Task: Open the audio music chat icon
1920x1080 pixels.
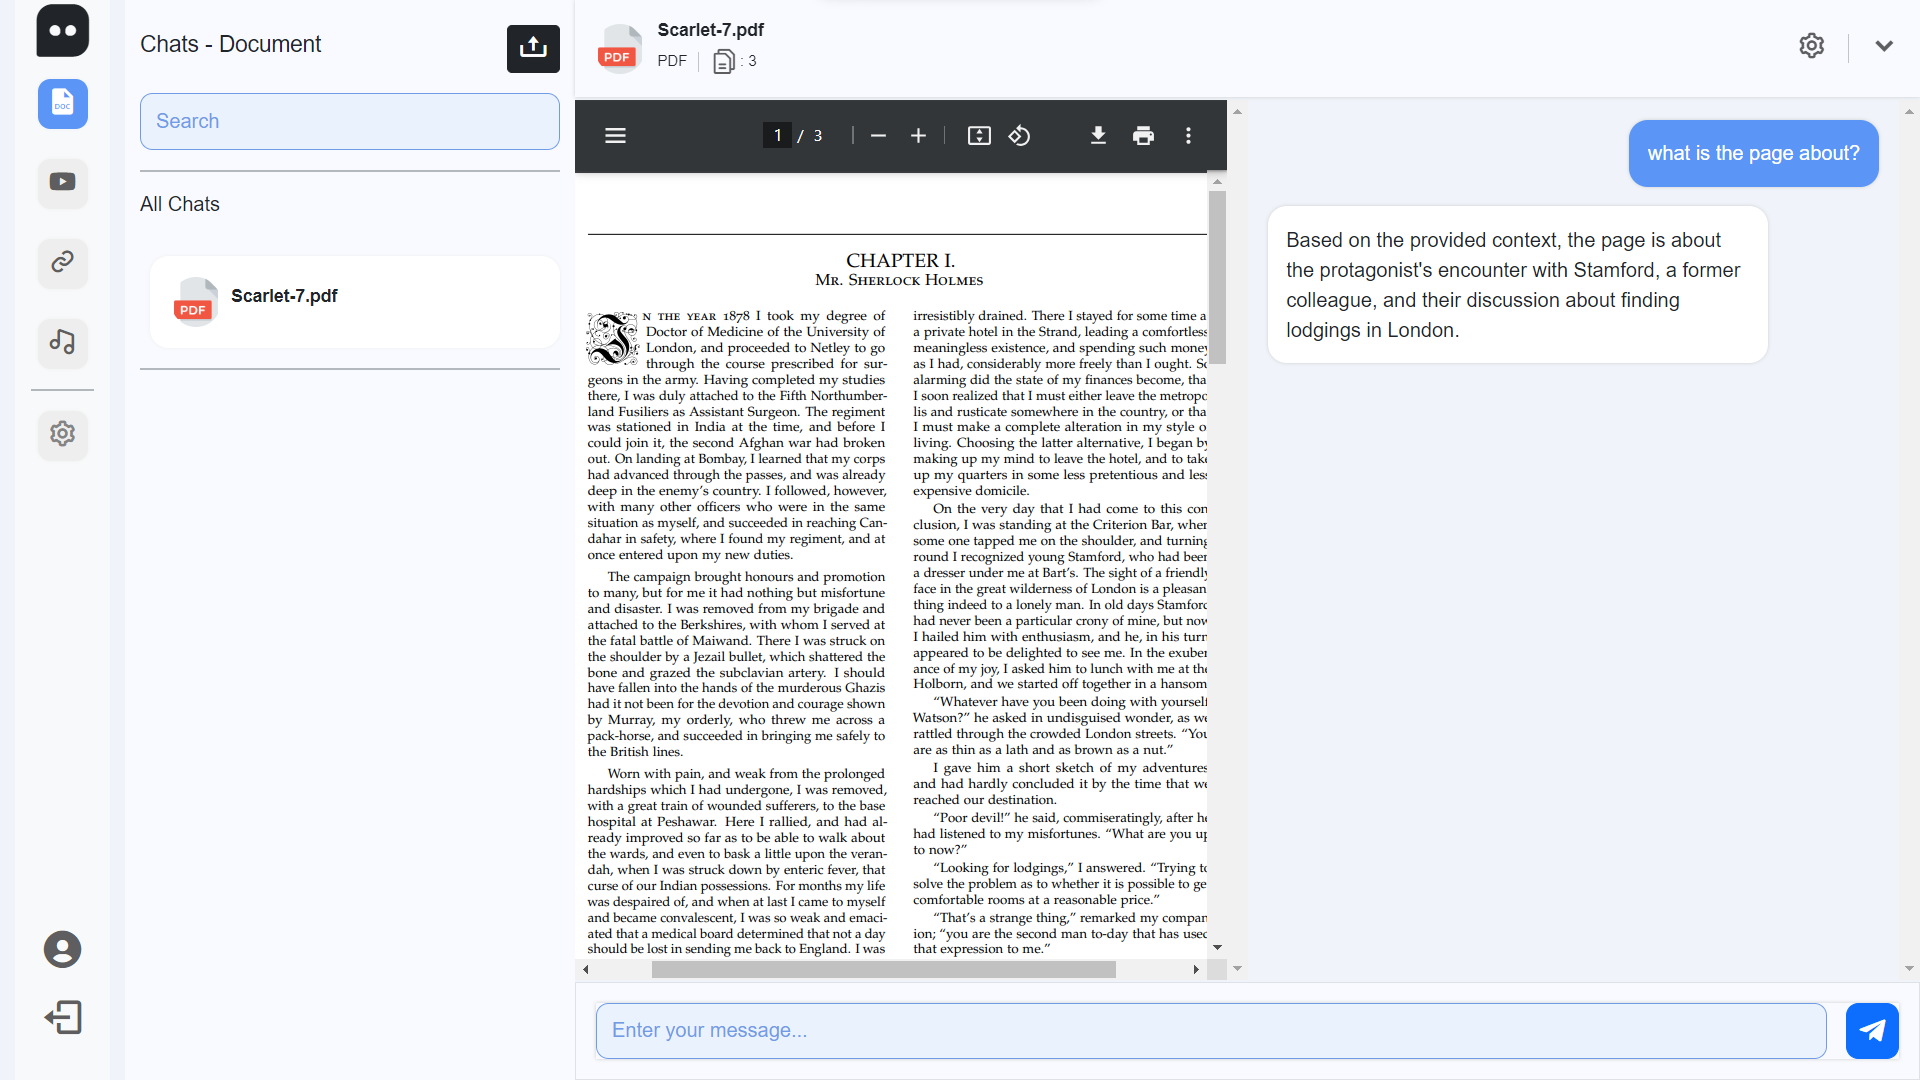Action: point(63,342)
